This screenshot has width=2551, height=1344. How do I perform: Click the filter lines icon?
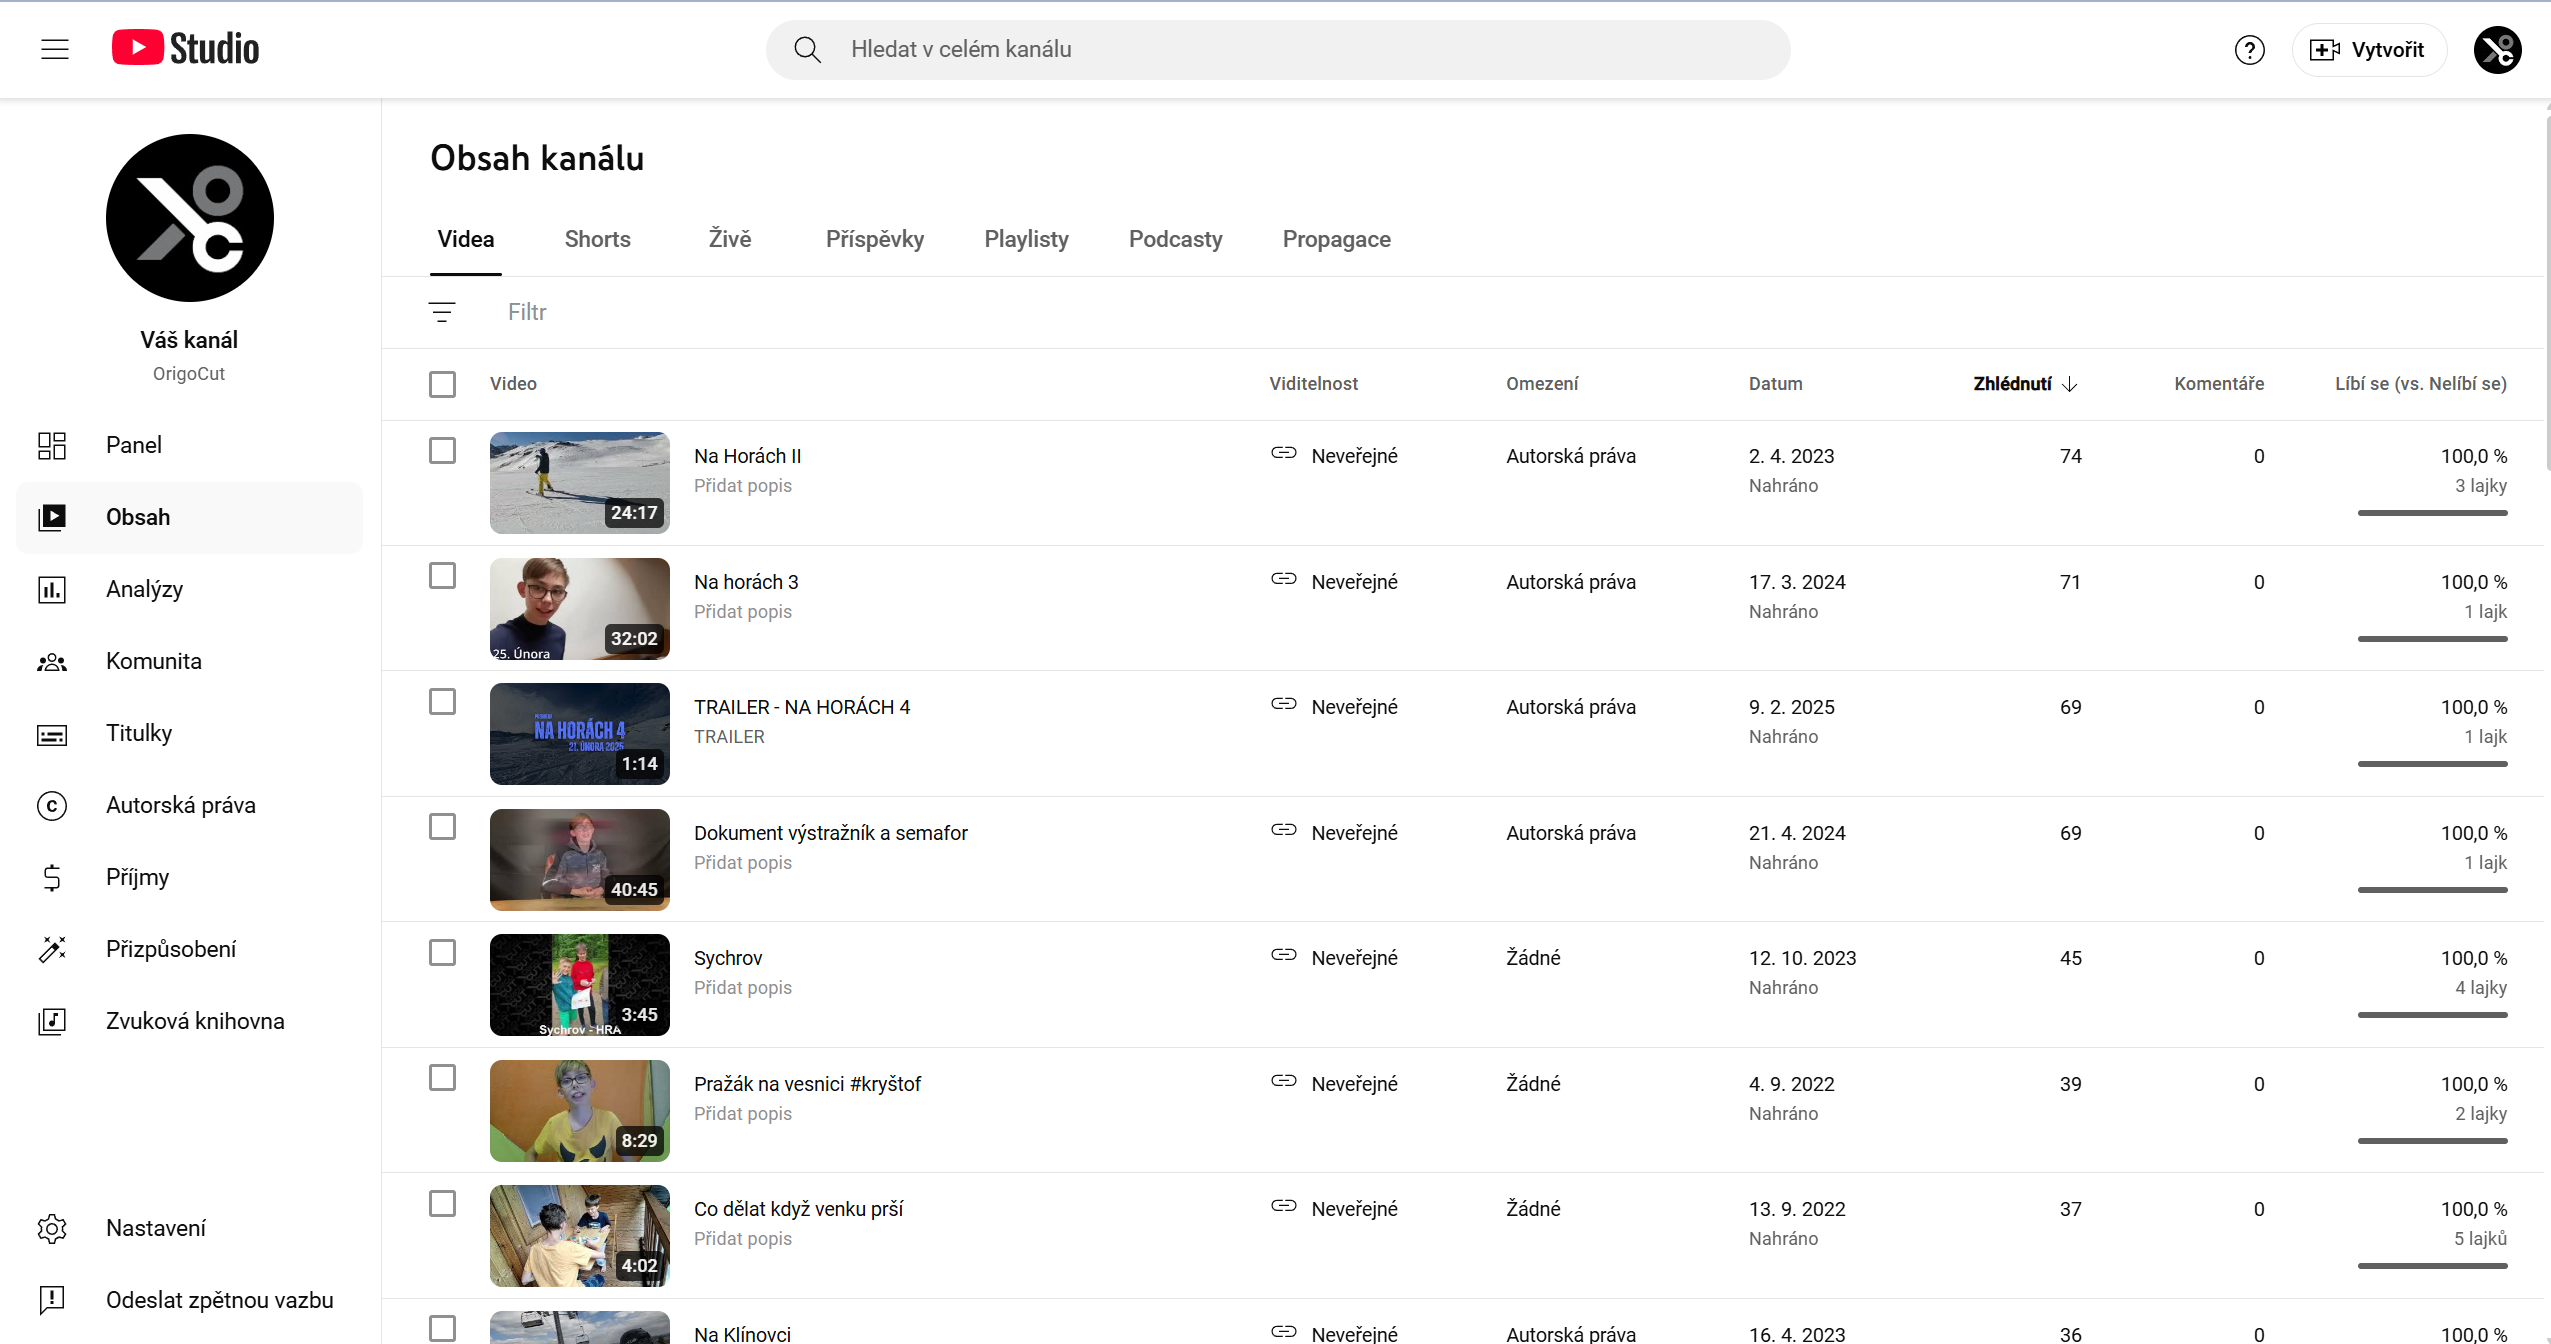442,312
